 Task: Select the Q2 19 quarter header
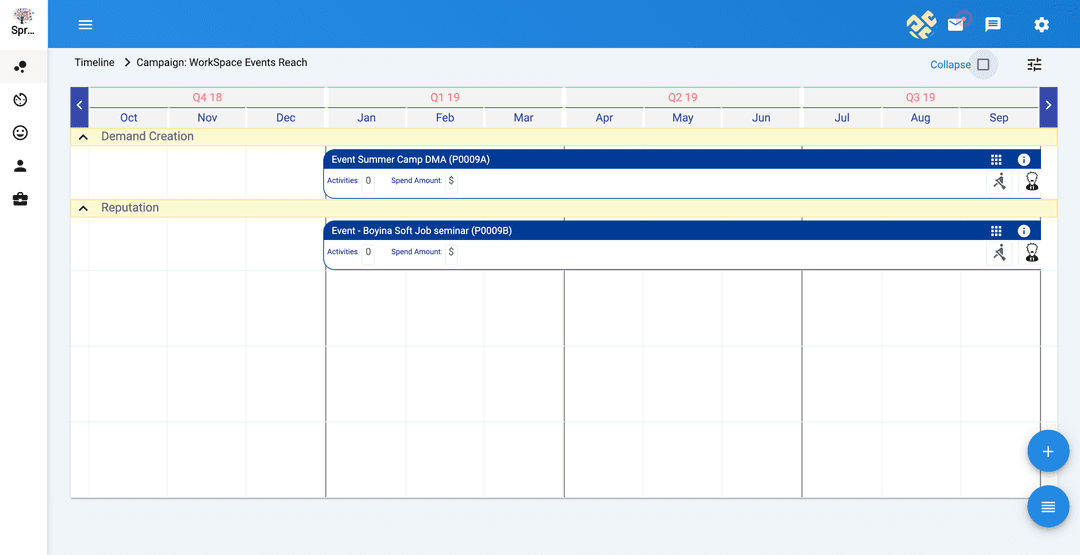(683, 97)
